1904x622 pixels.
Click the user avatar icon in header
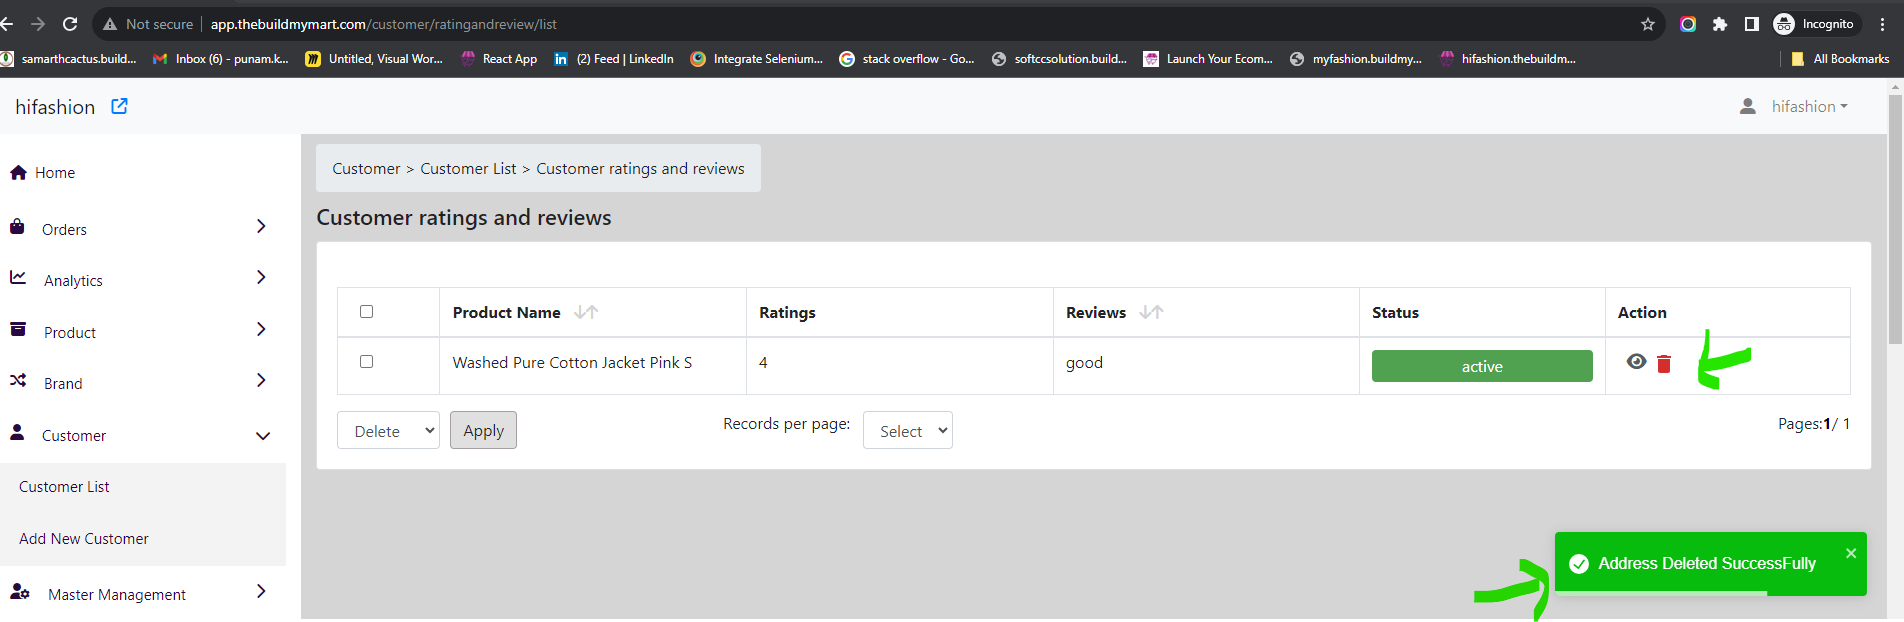(1748, 106)
